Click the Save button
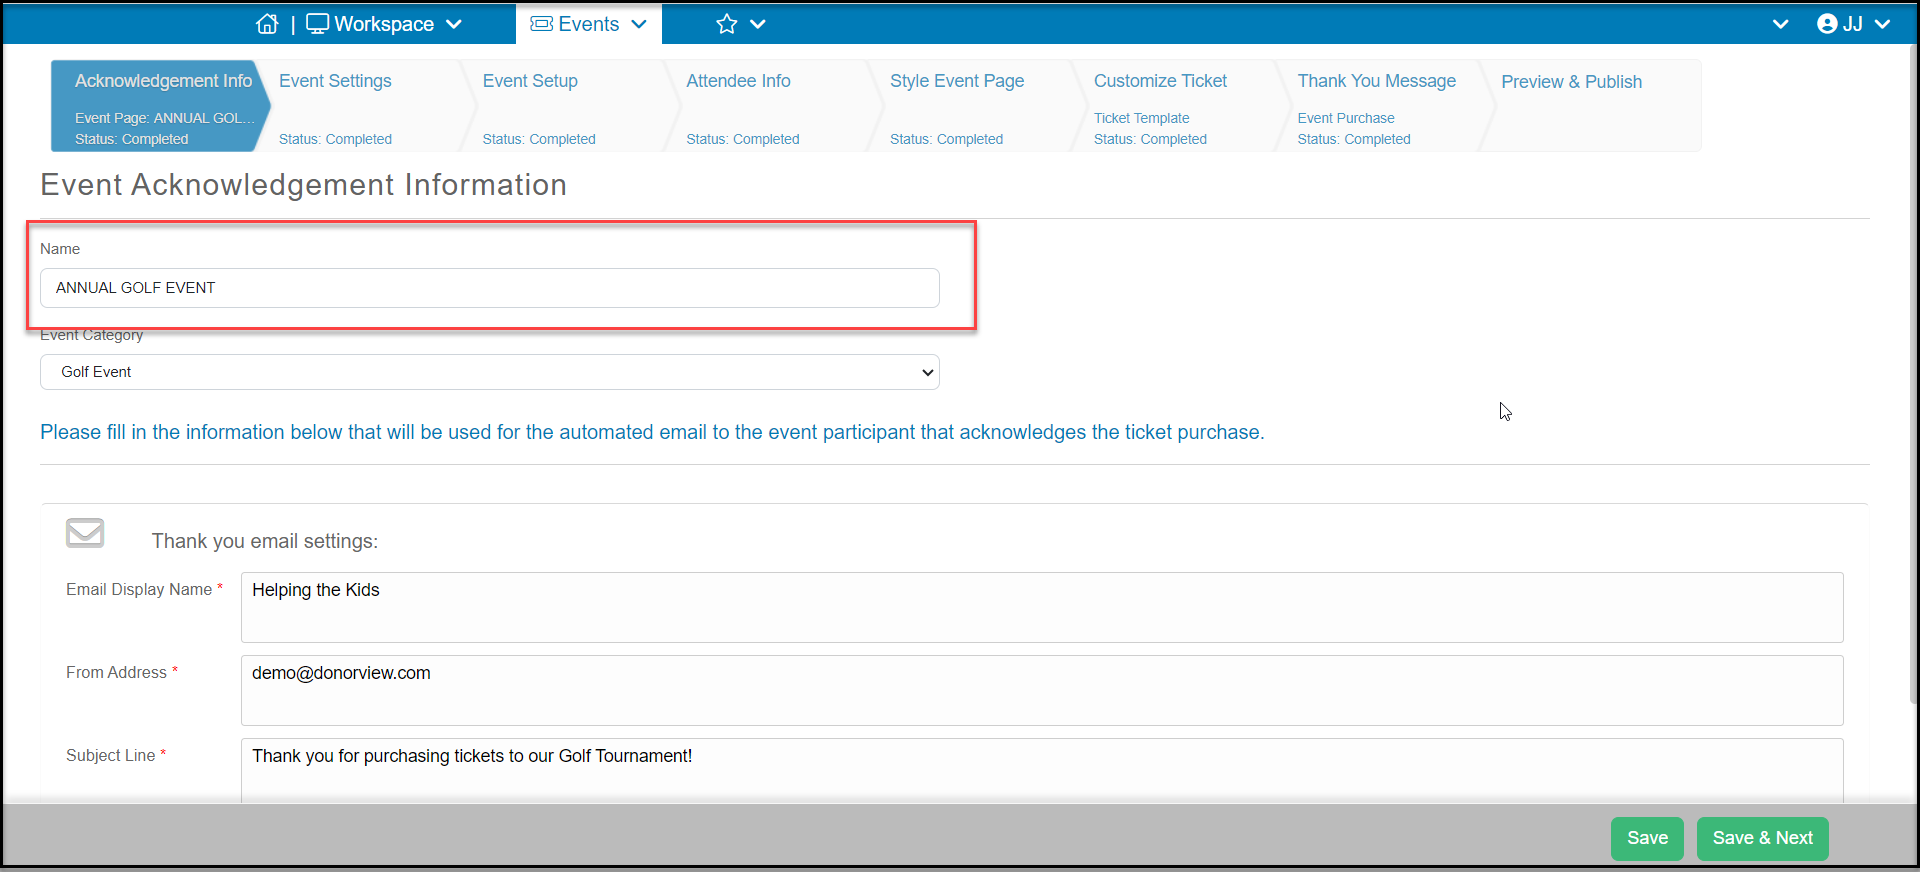Viewport: 1920px width, 872px height. [x=1647, y=838]
